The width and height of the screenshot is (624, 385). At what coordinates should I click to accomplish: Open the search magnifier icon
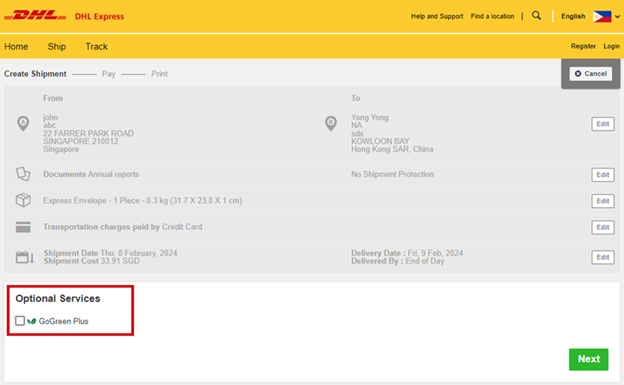tap(536, 16)
